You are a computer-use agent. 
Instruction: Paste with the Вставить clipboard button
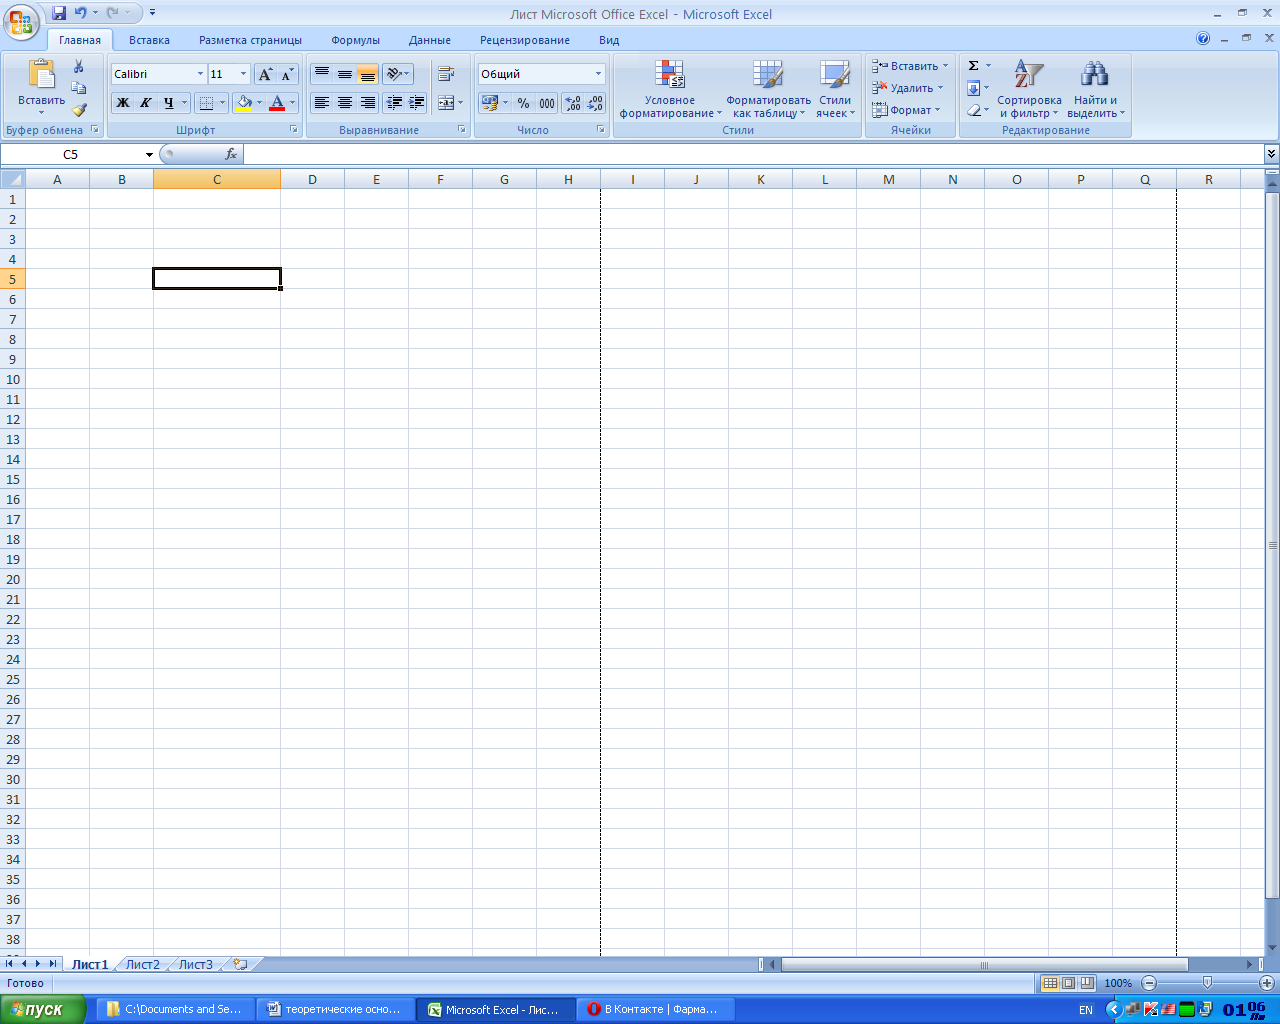[x=41, y=85]
